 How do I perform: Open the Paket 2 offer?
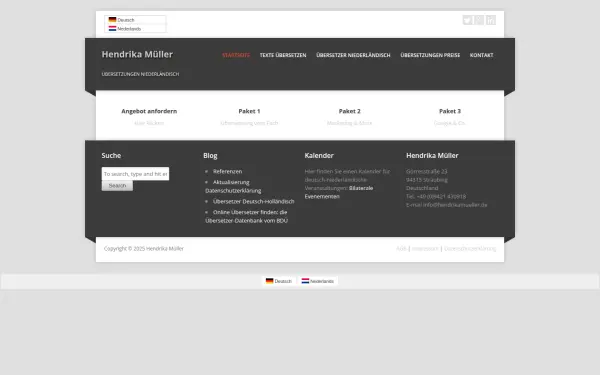point(349,111)
